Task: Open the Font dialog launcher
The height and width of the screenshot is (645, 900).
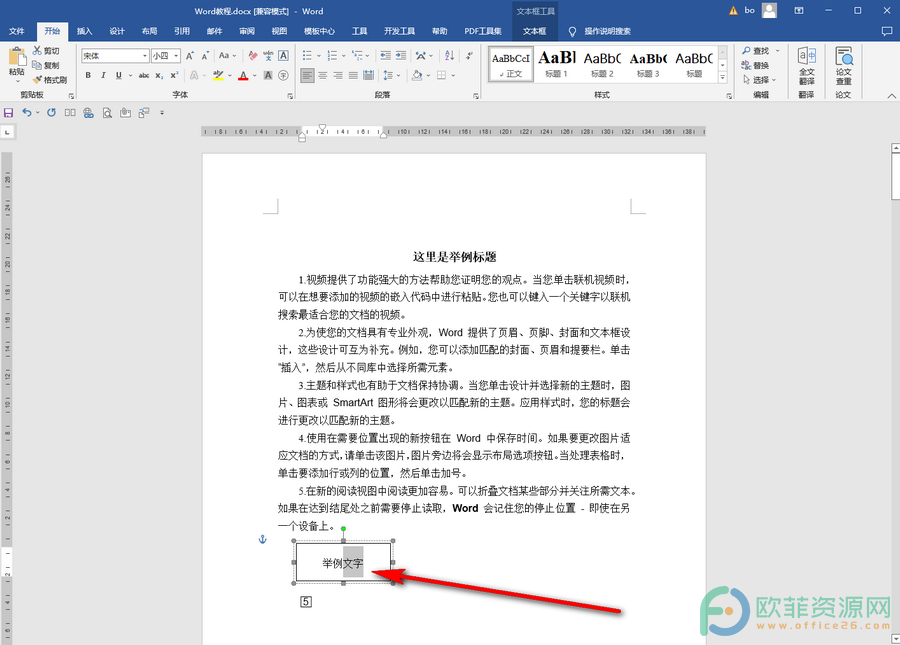Action: (x=290, y=96)
